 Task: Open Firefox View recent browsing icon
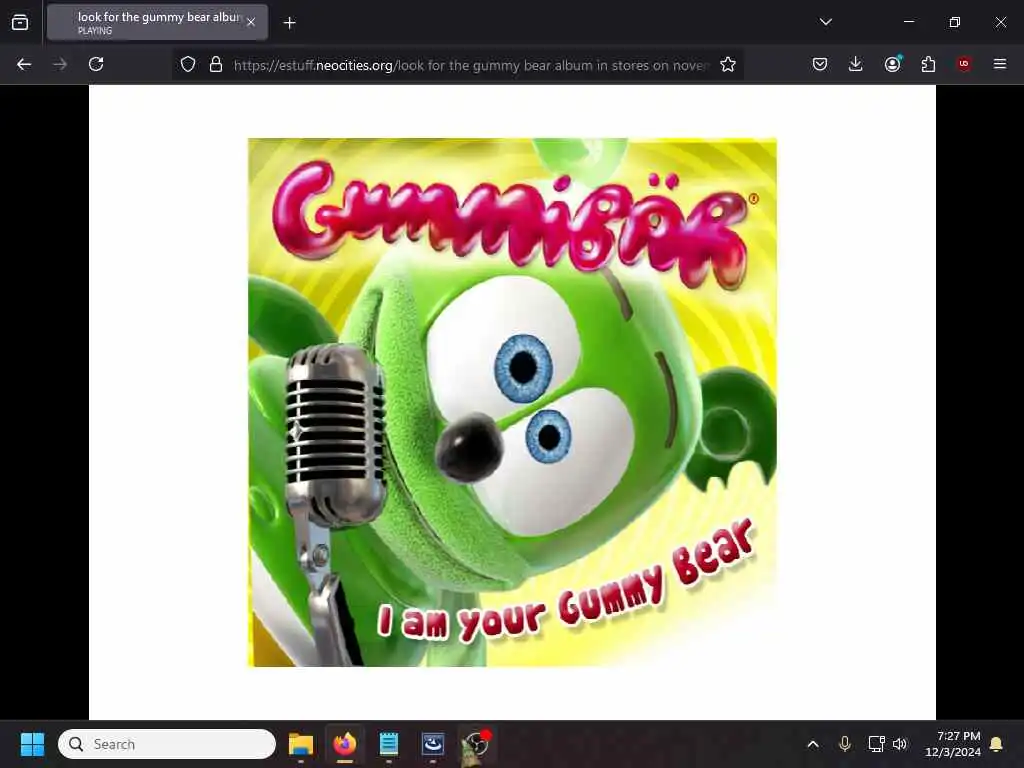tap(20, 22)
